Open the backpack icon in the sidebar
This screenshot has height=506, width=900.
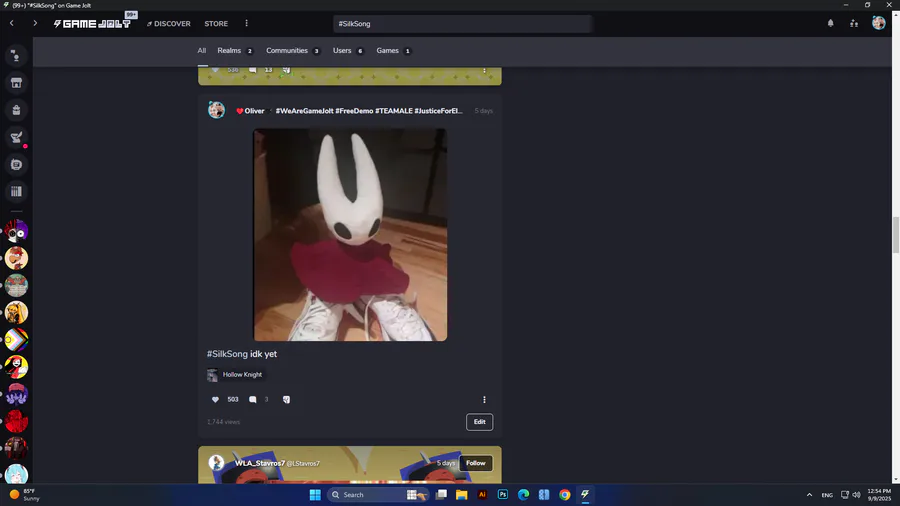coord(16,110)
